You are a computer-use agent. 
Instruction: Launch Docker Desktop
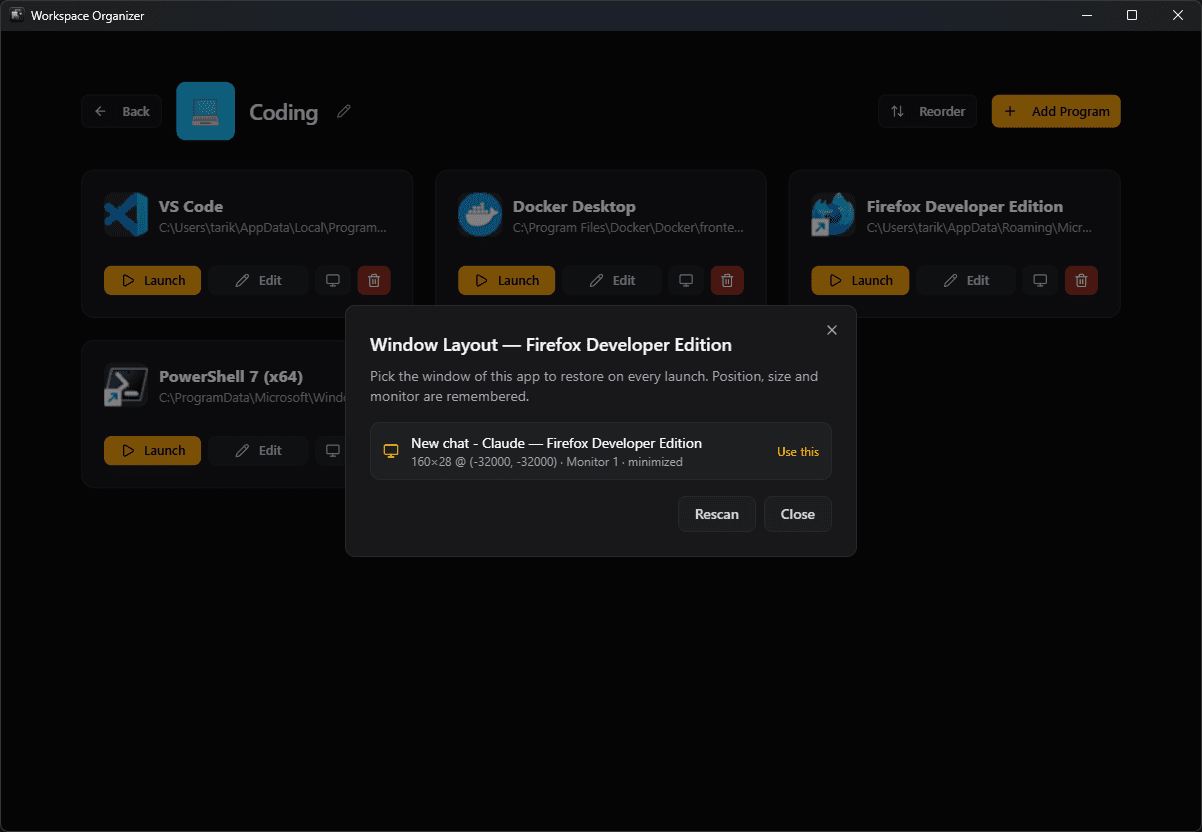tap(506, 280)
